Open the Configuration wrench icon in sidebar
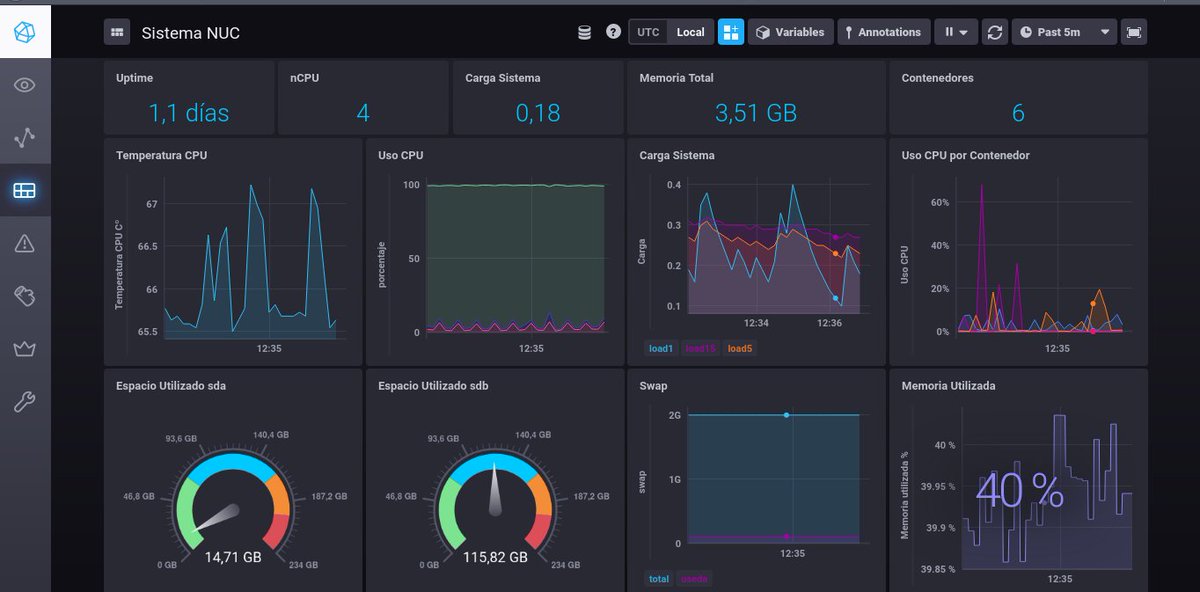Screen dimensions: 1200x592 point(25,402)
